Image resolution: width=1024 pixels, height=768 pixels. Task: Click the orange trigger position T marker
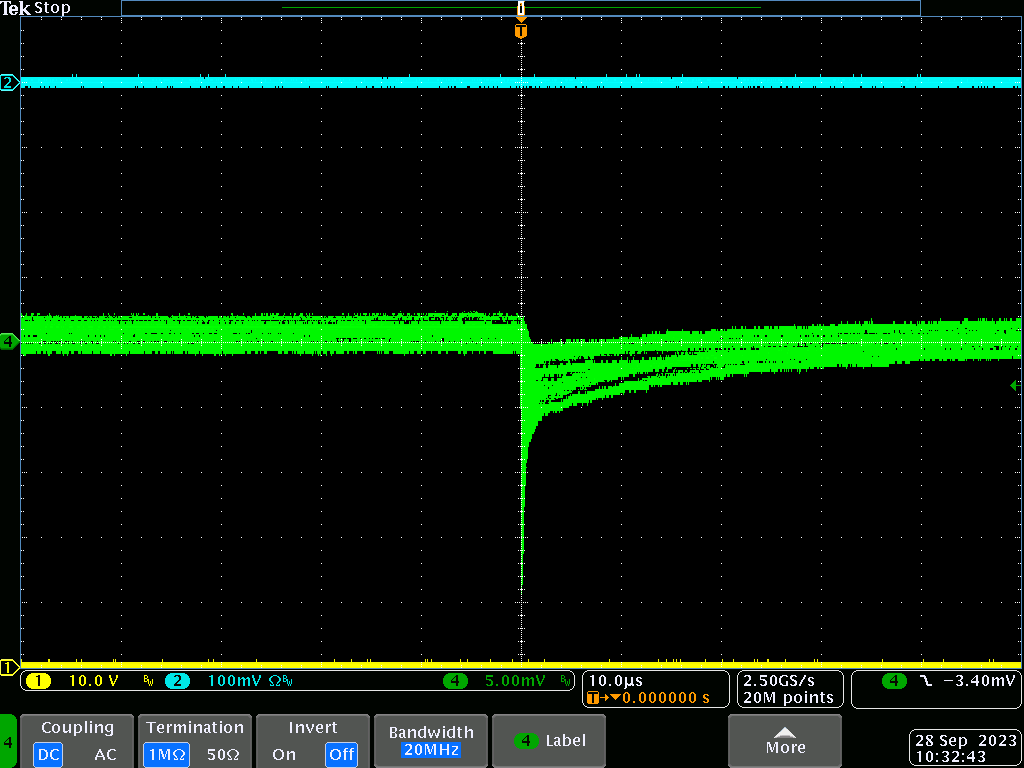(520, 31)
